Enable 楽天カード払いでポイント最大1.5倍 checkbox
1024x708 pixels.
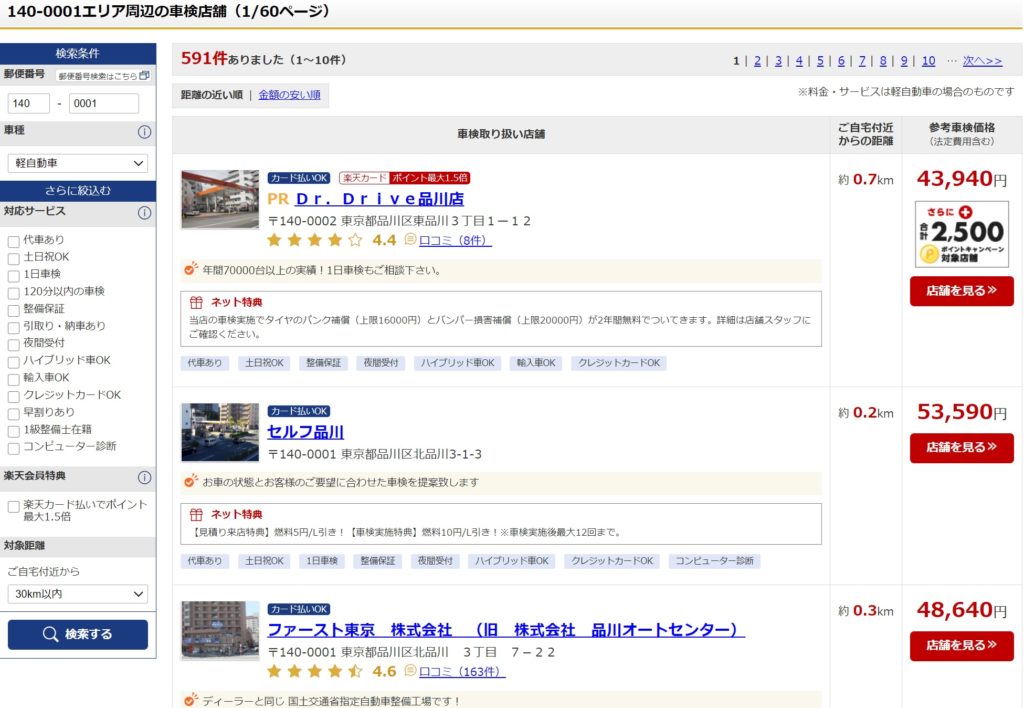(13, 507)
